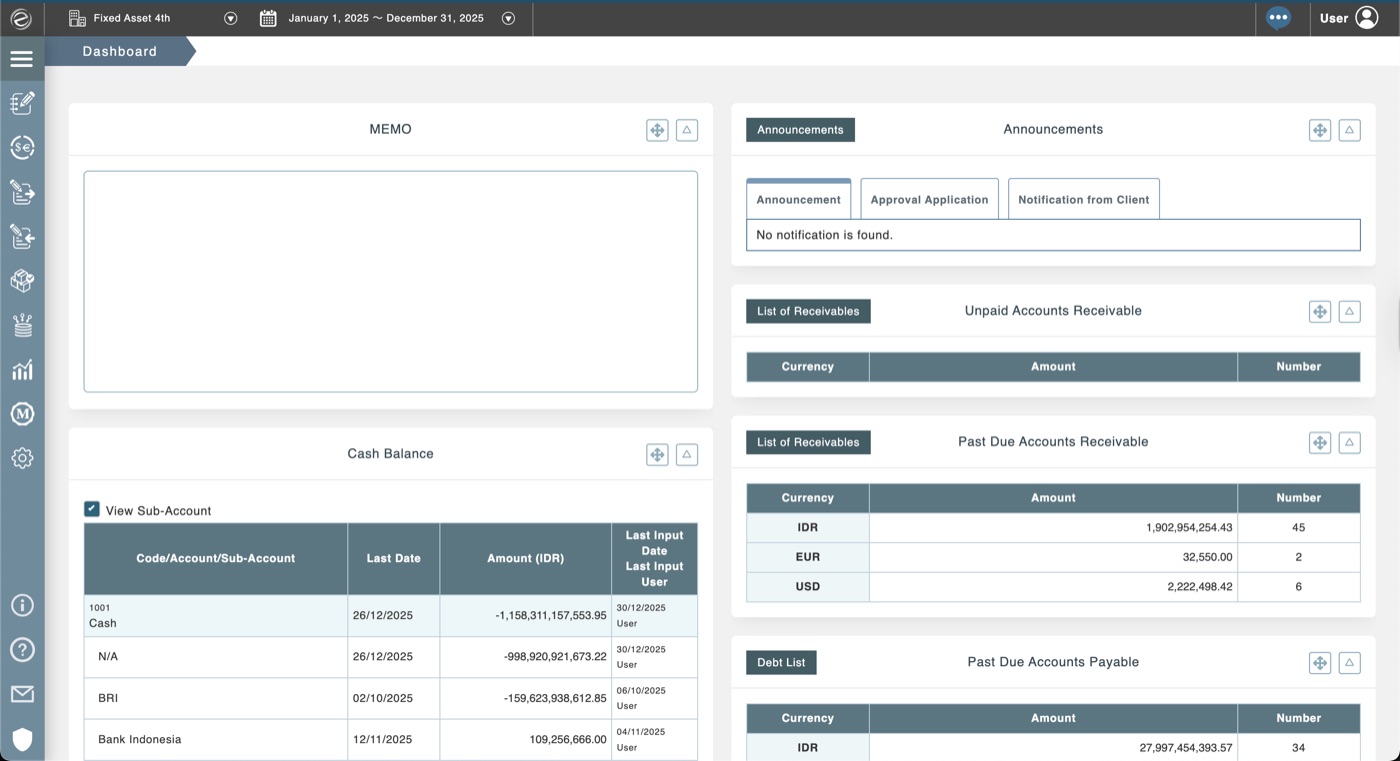1400x761 pixels.
Task: Open List of Receivables for Past Due Accounts Receivable
Action: click(807, 441)
